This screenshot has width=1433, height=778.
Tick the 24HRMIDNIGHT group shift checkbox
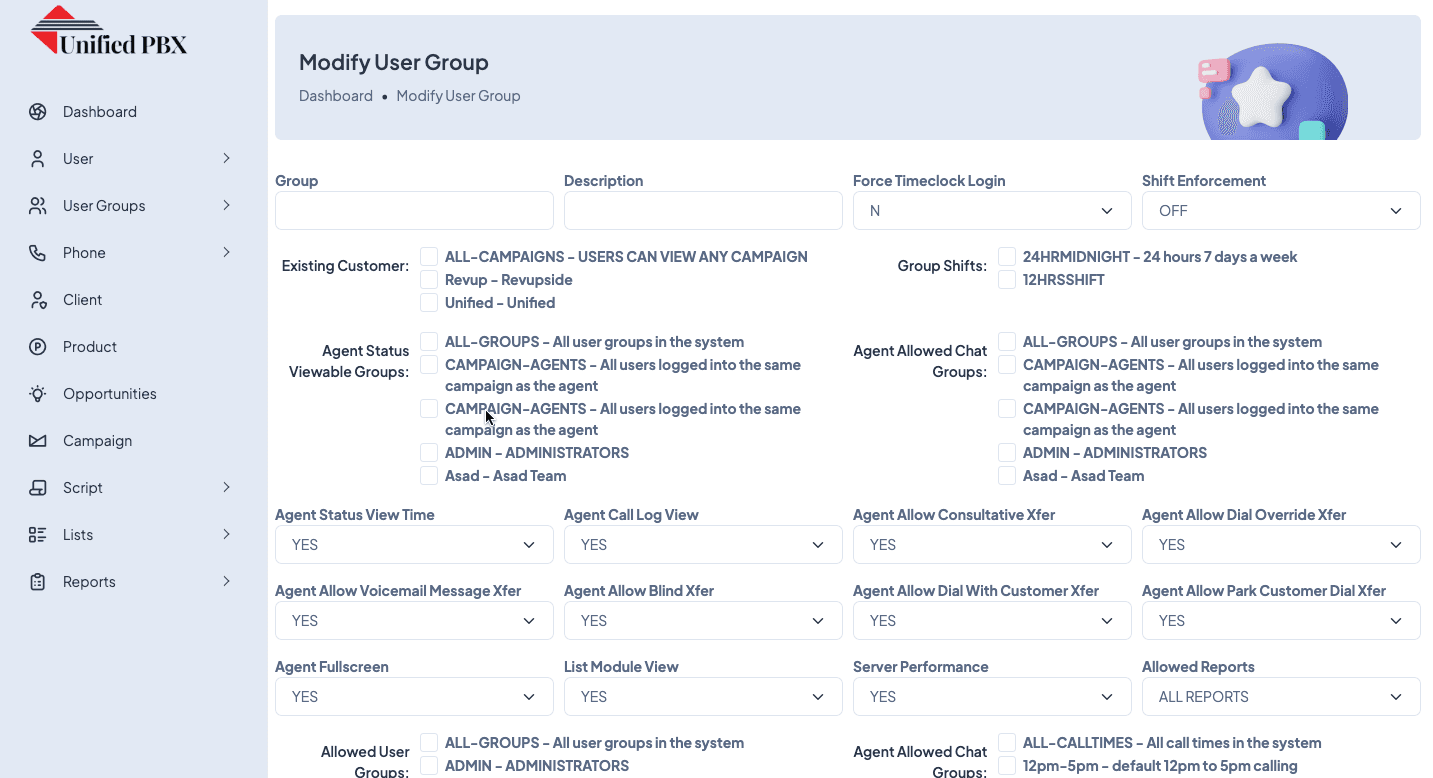pos(1007,257)
